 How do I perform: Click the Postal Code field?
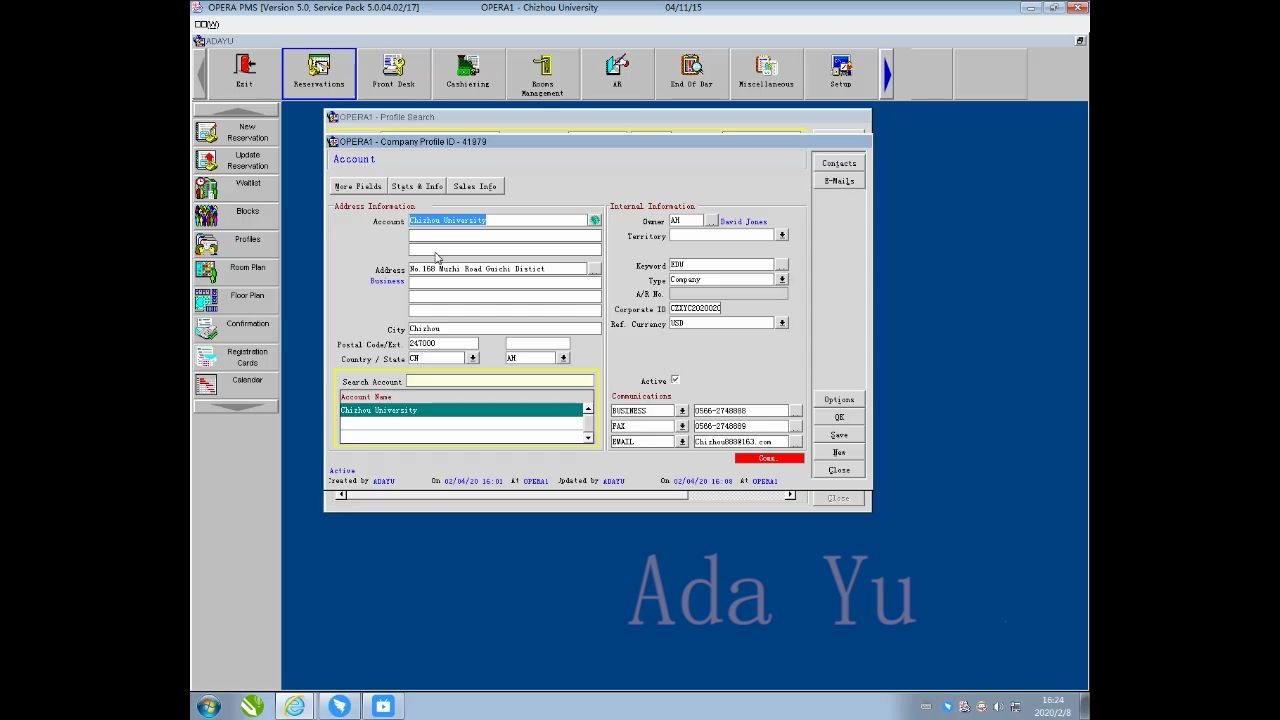[x=443, y=343]
